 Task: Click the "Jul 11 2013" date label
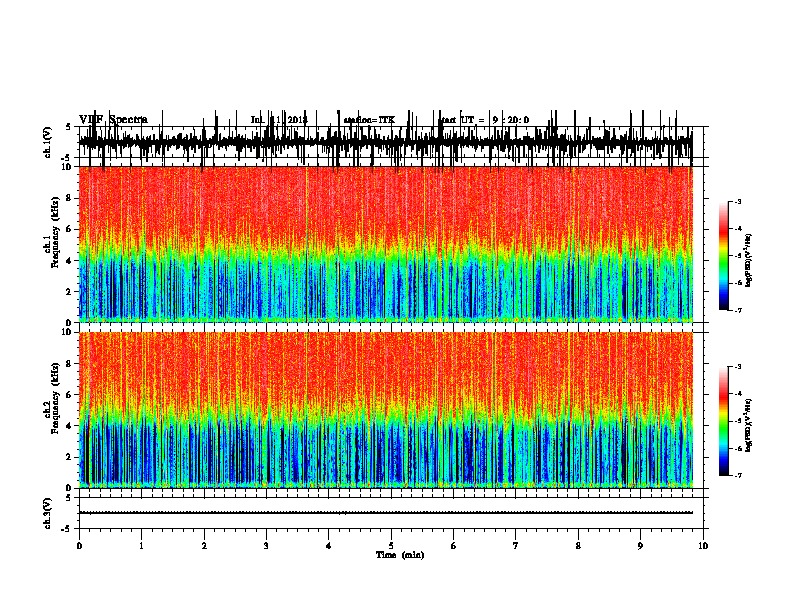pos(279,120)
